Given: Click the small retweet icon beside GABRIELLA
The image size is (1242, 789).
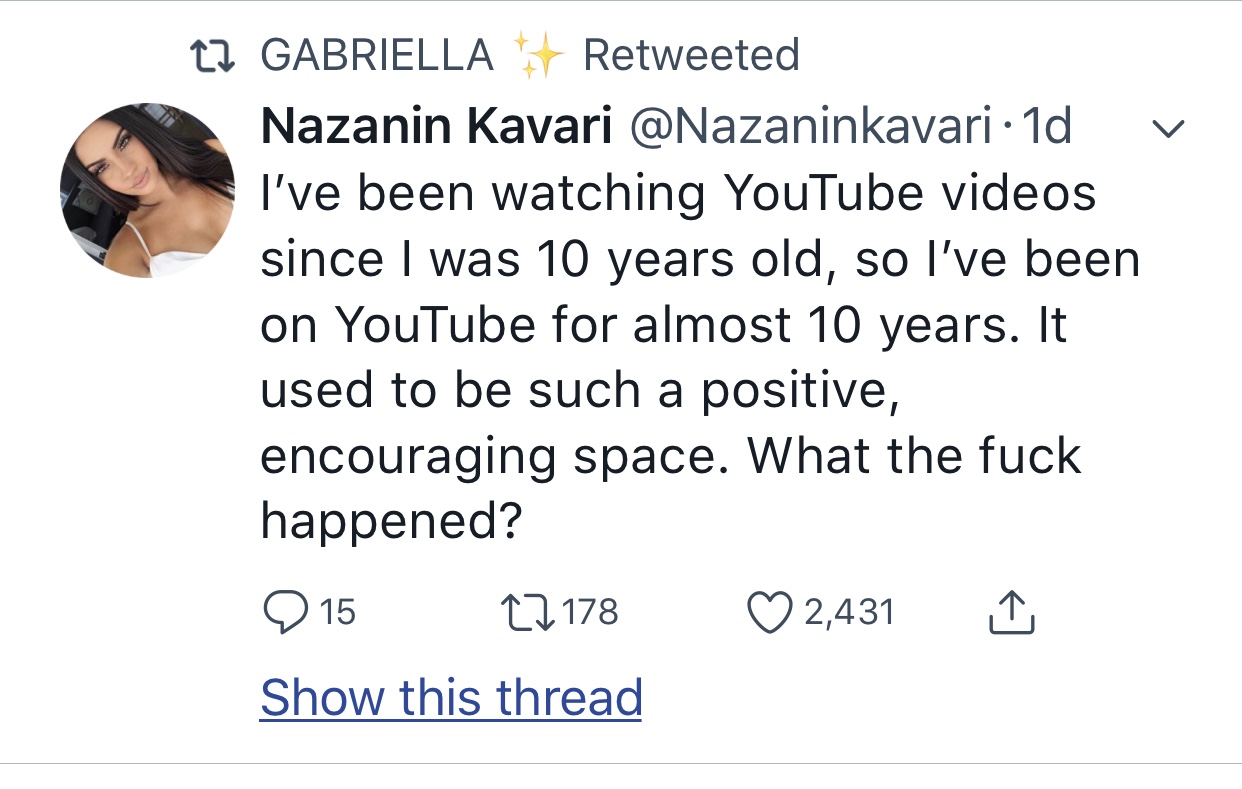Looking at the screenshot, I should 212,55.
